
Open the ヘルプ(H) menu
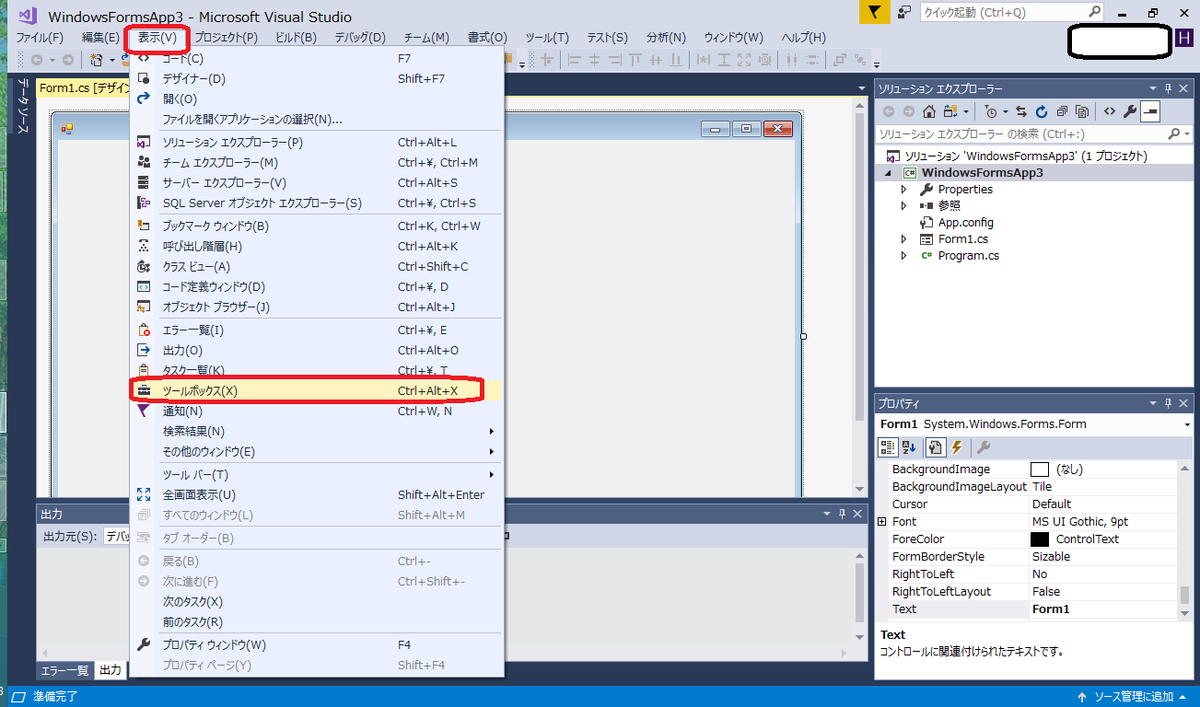click(803, 37)
